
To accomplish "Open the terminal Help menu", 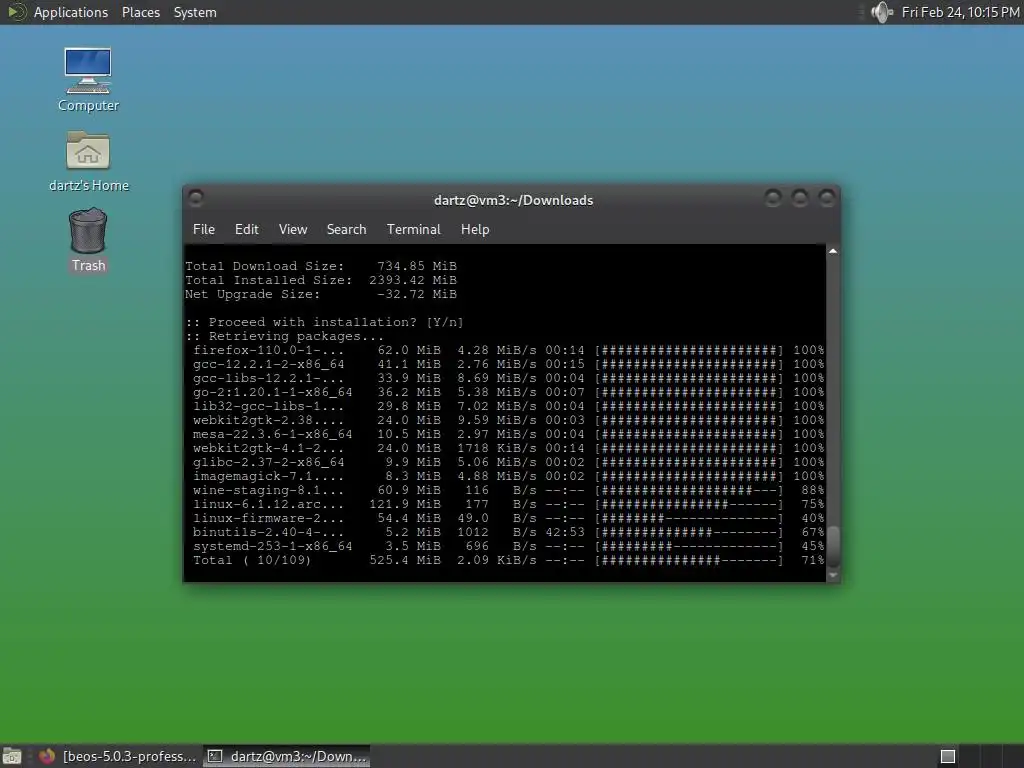I will tap(475, 229).
